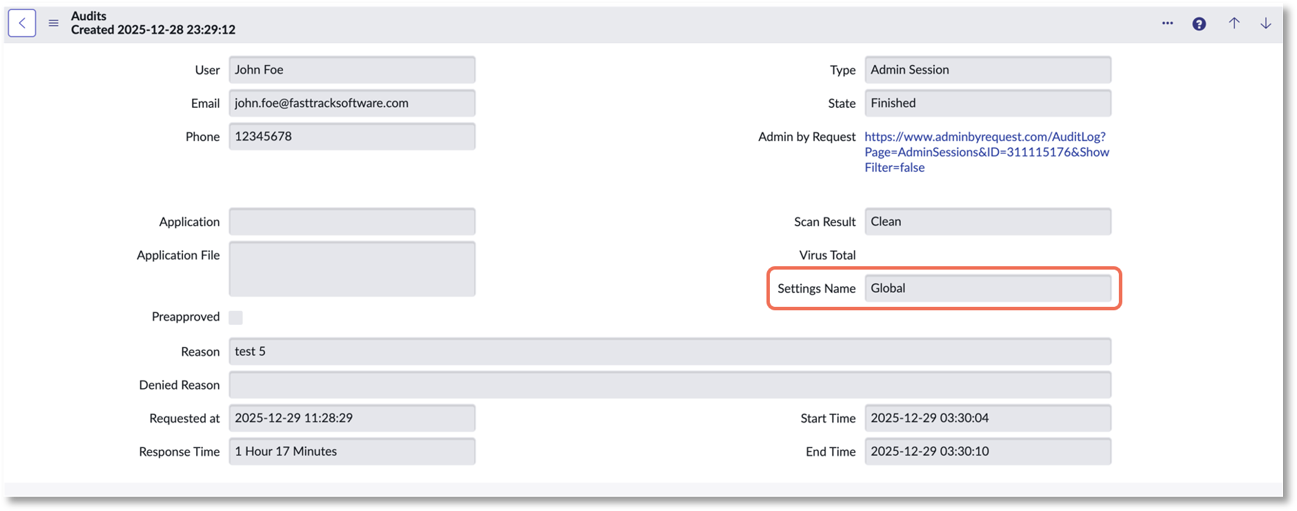Click the back arrow button
The image size is (1297, 511).
22,23
